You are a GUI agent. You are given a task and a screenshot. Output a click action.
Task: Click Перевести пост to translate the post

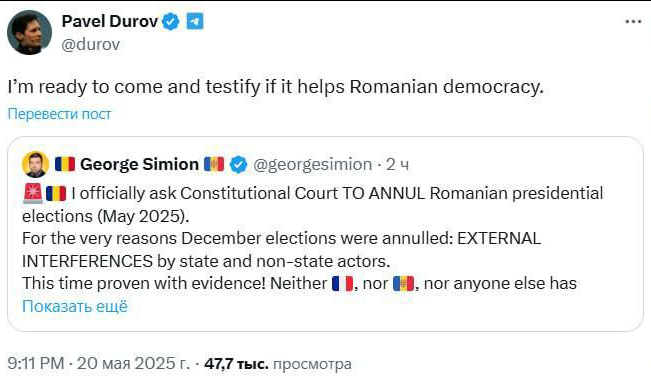point(59,113)
